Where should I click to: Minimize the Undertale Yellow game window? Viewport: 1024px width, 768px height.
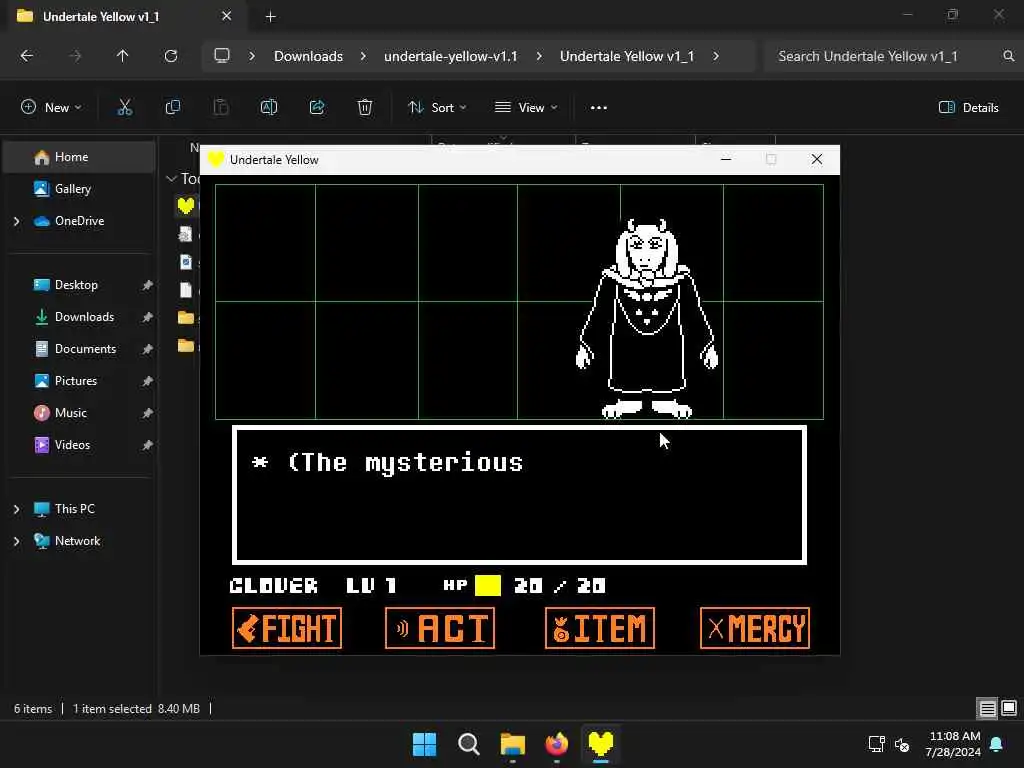pos(726,159)
